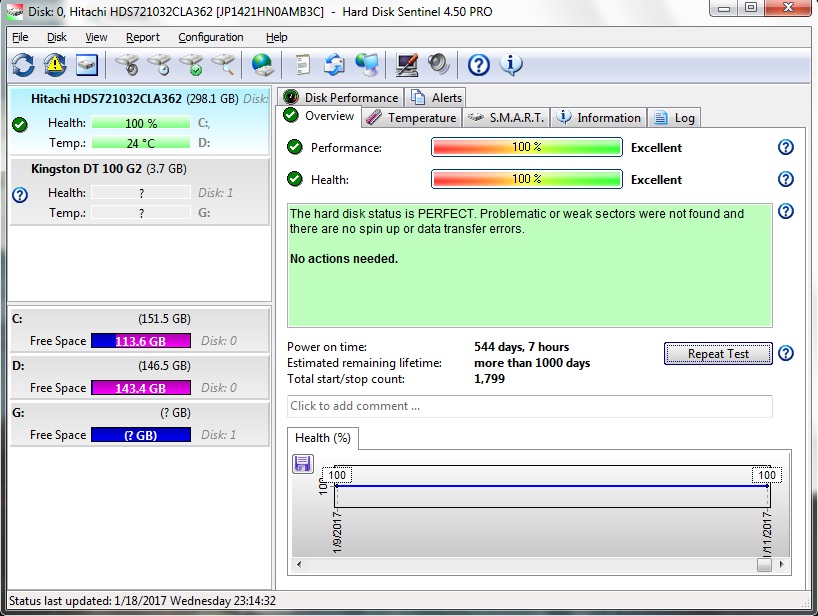The height and width of the screenshot is (616, 818).
Task: Click the graph scrollbar left arrow
Action: (x=299, y=564)
